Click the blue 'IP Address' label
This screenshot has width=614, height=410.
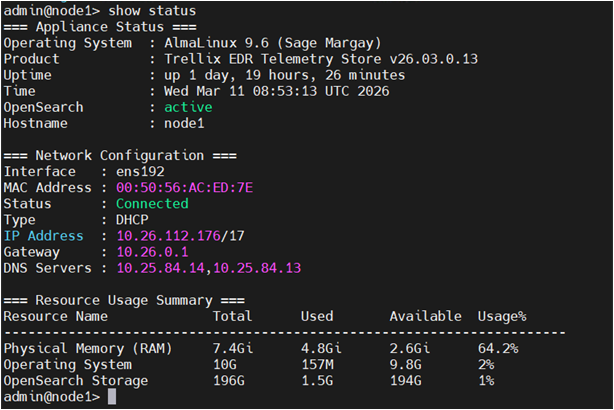(43, 236)
